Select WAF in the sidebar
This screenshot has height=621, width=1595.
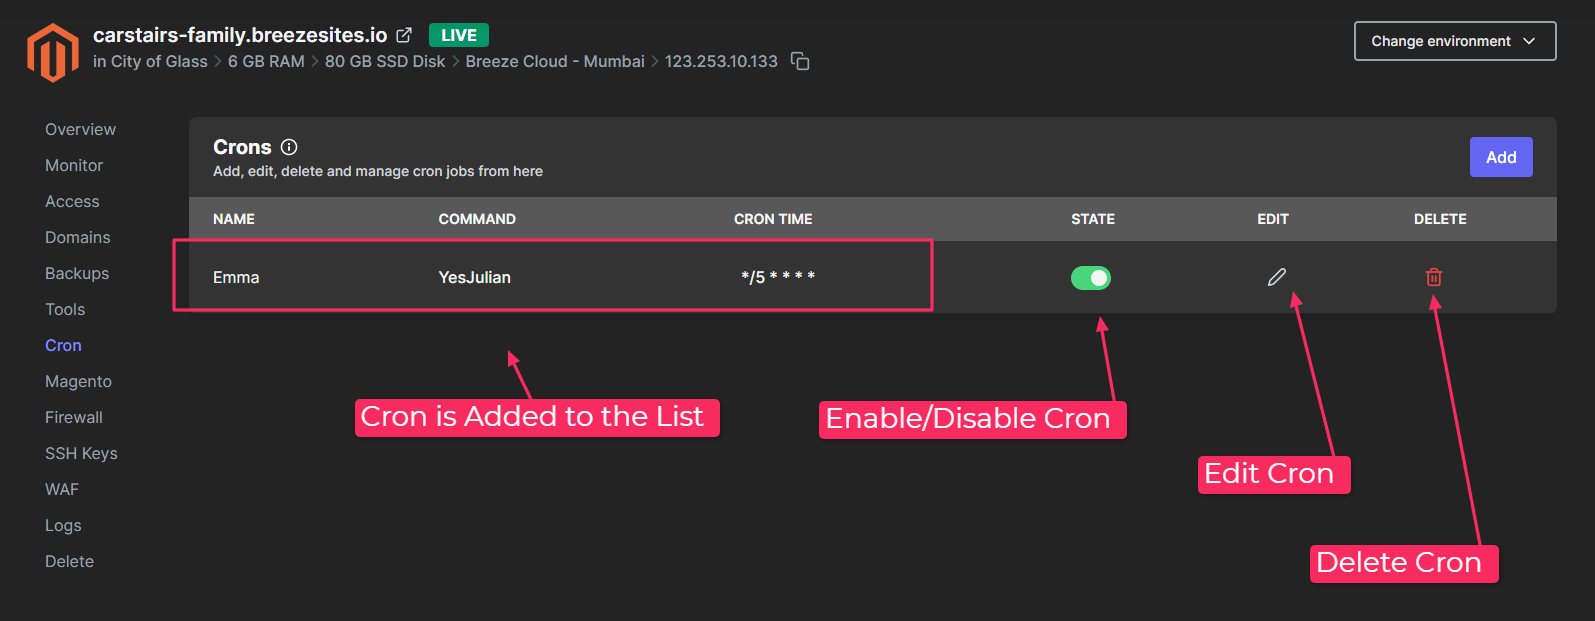point(62,489)
